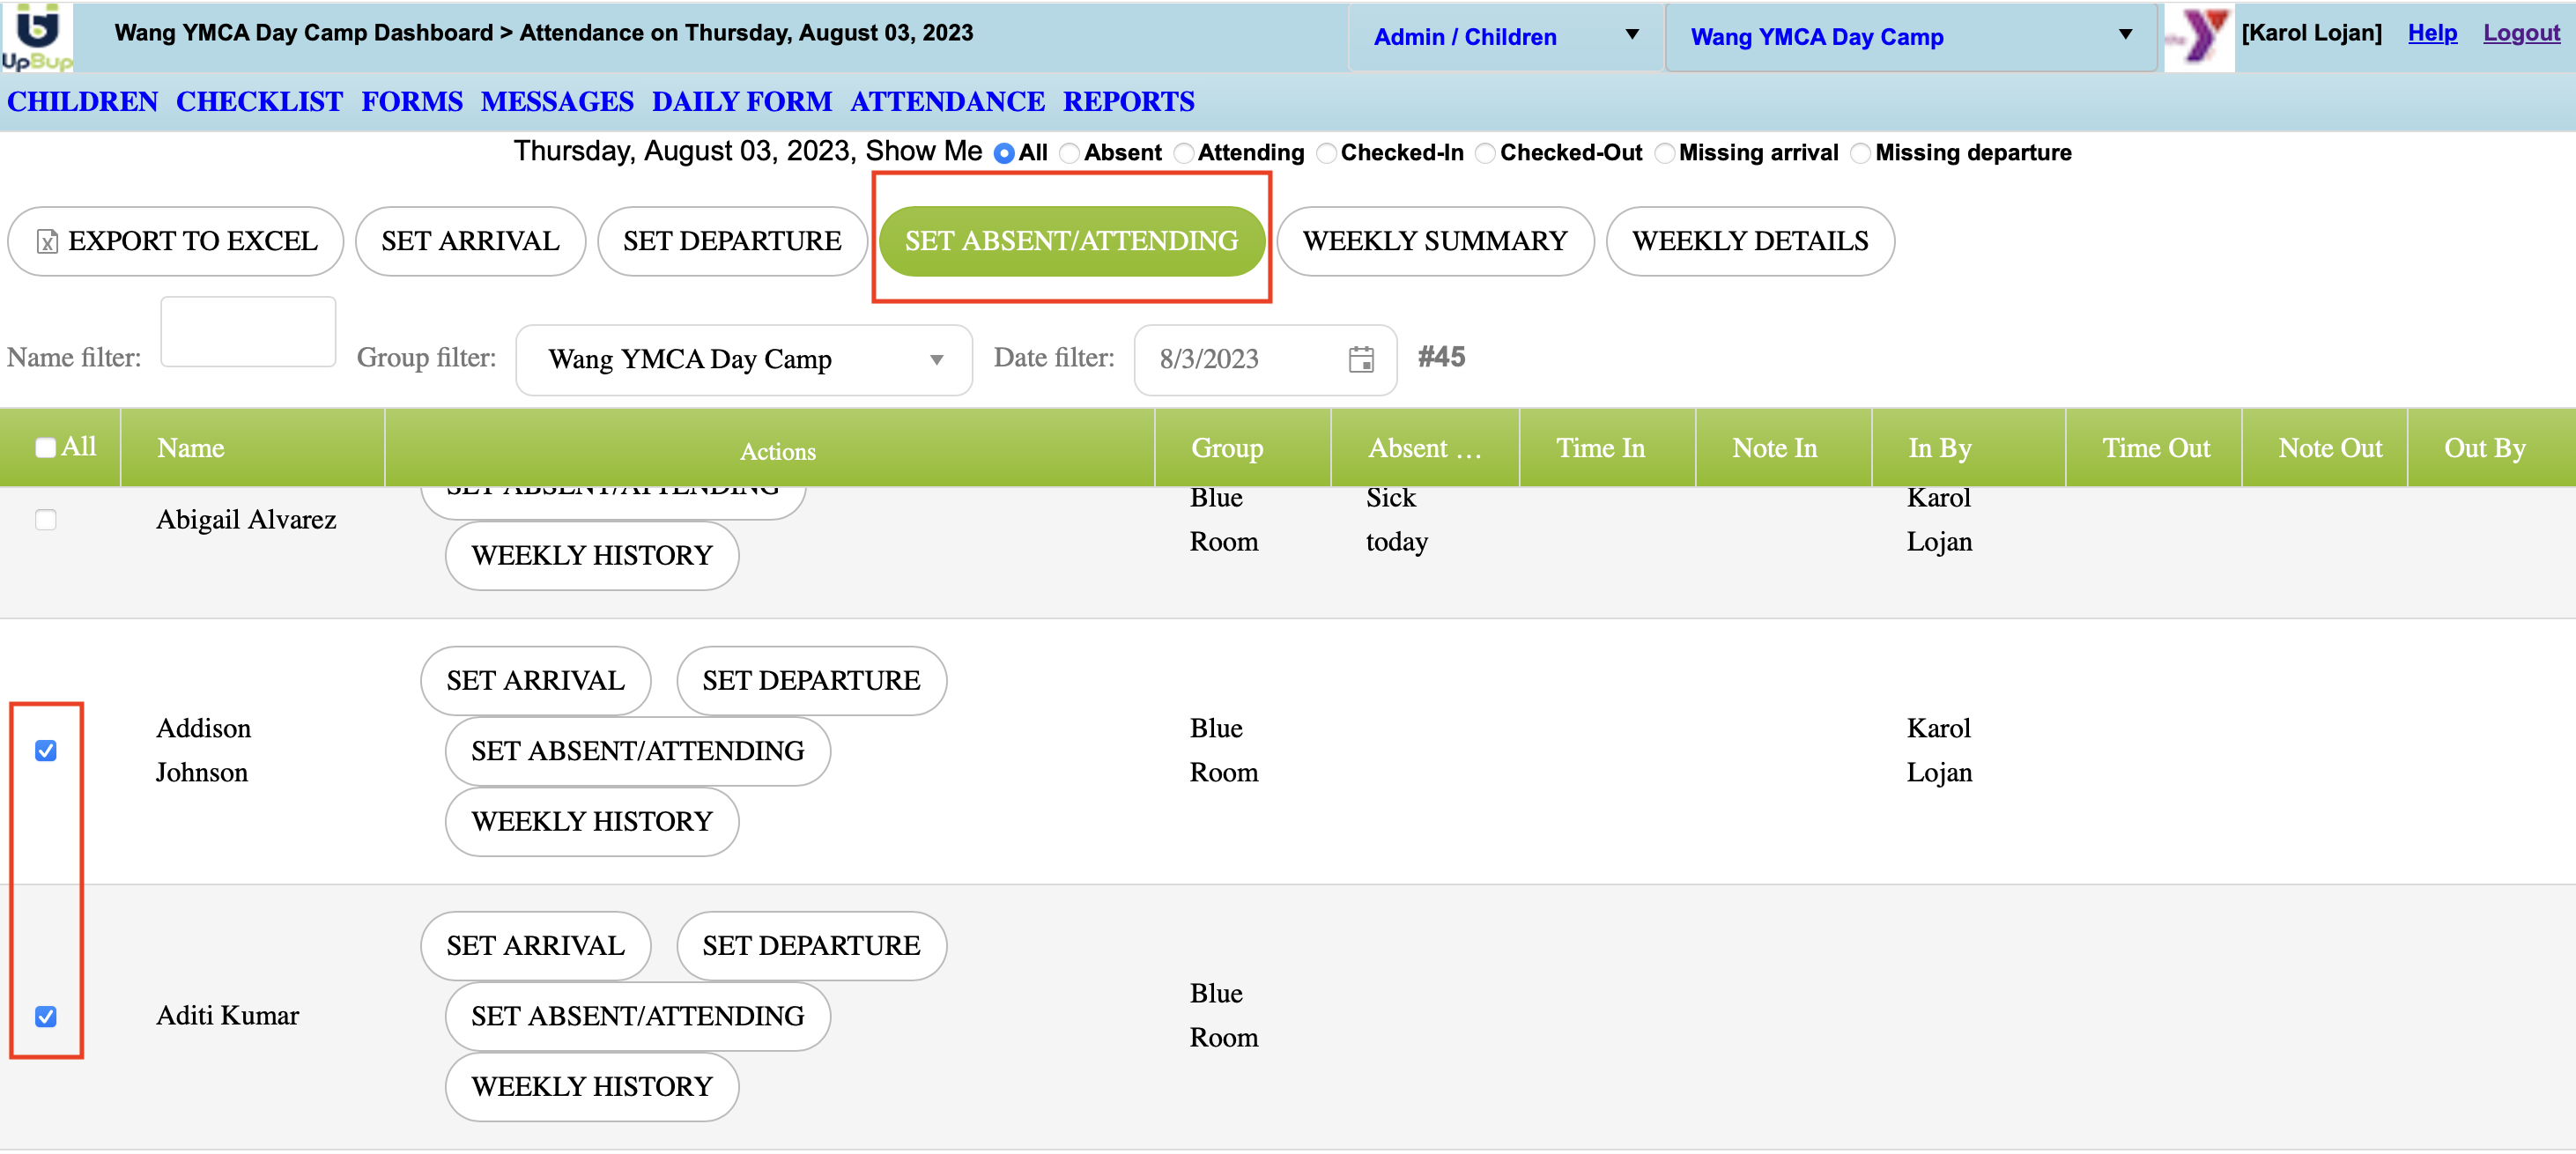Uncheck the Addison Johnson checkbox

46,750
